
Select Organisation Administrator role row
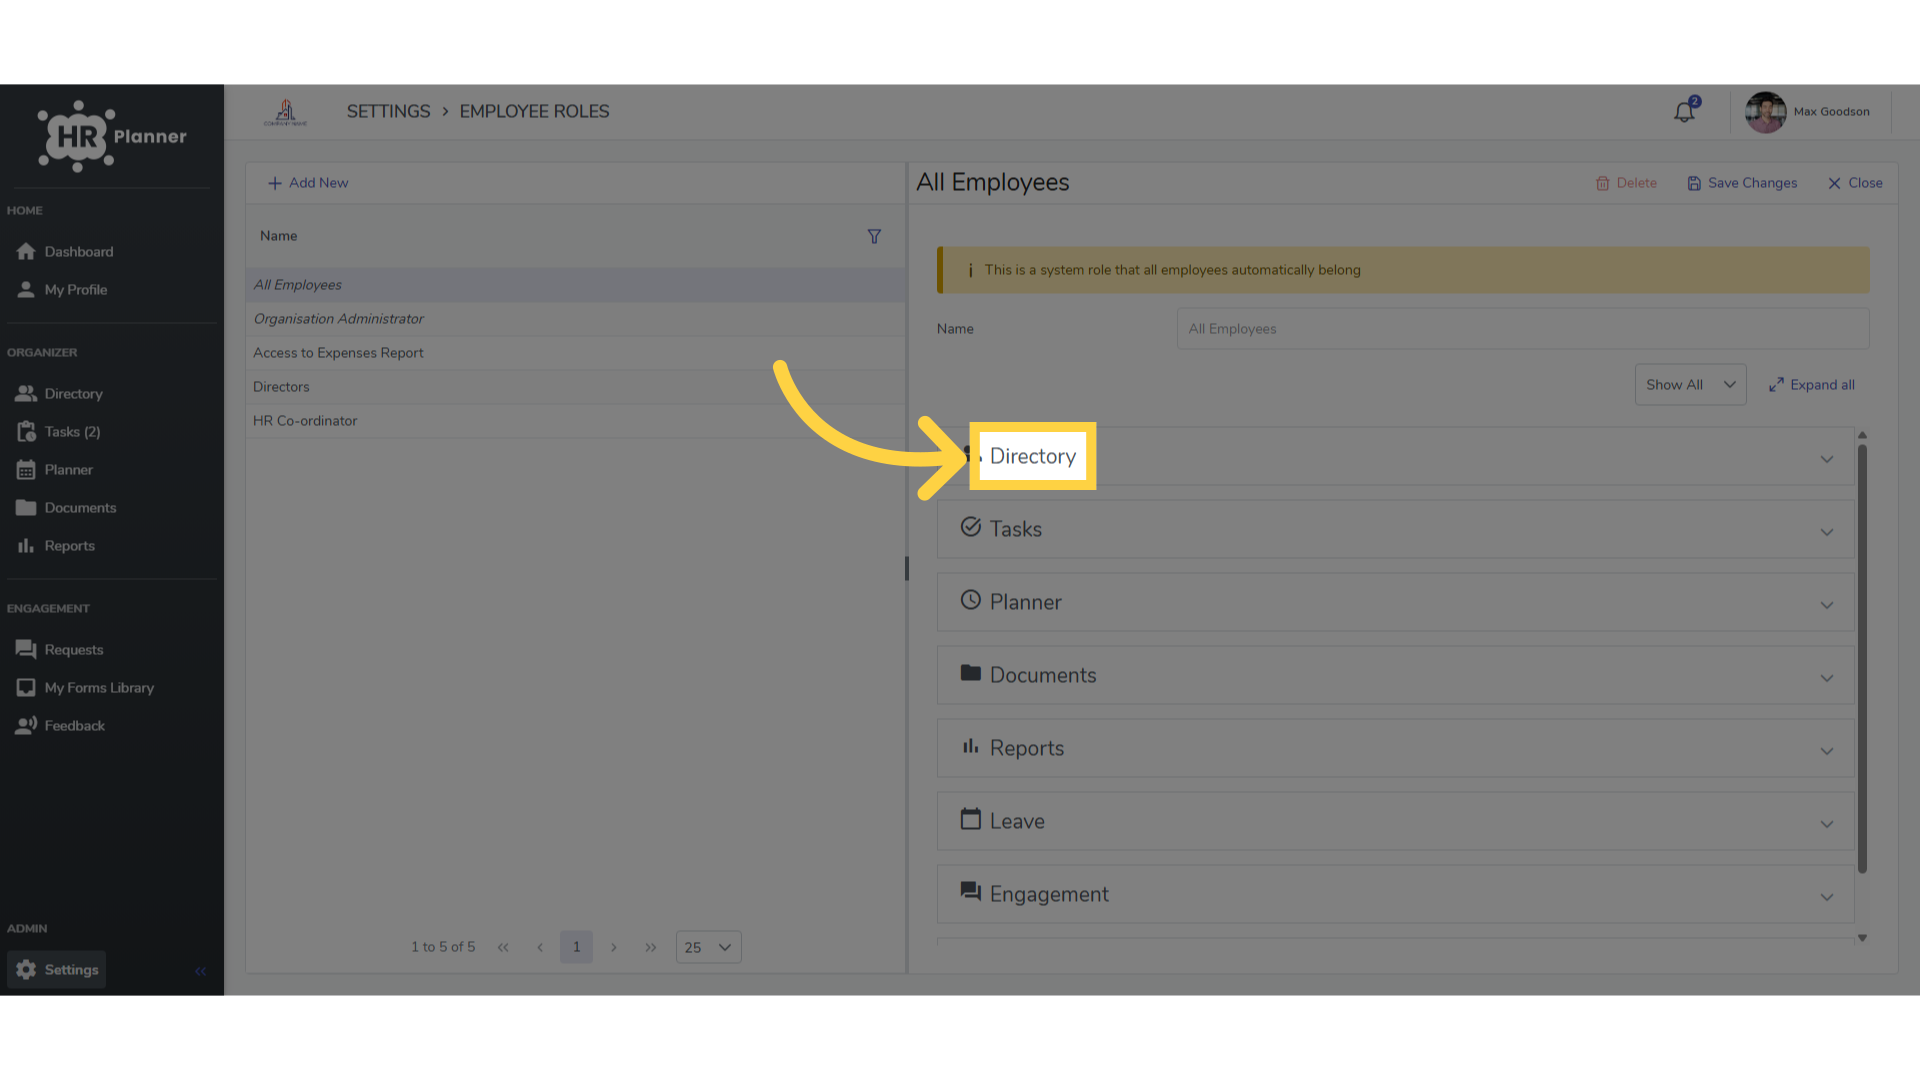[x=575, y=319]
